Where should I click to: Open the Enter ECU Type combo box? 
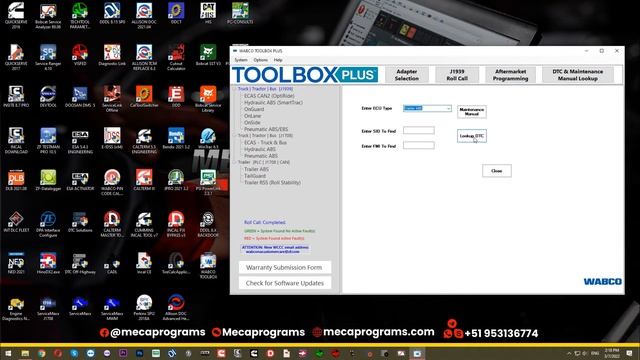pyautogui.click(x=427, y=108)
